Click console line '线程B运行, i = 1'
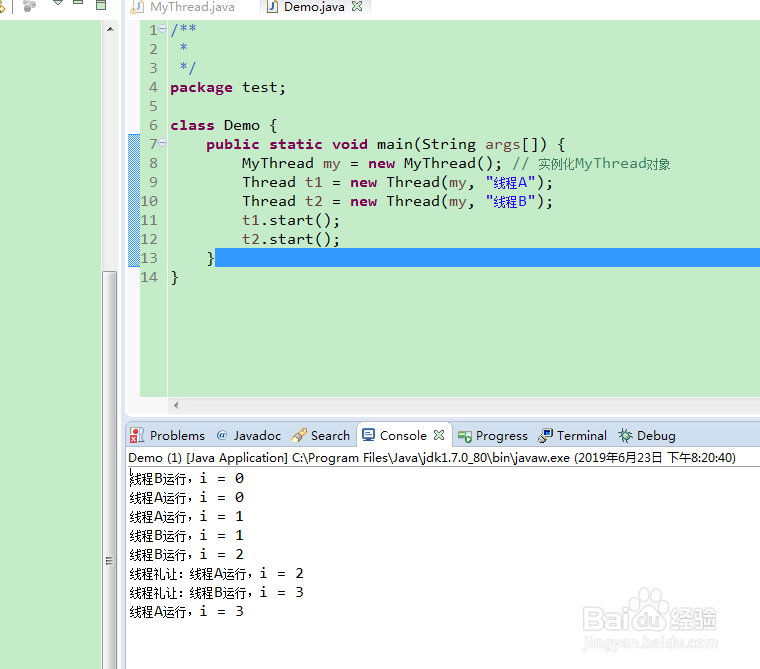Image resolution: width=760 pixels, height=669 pixels. click(x=187, y=535)
